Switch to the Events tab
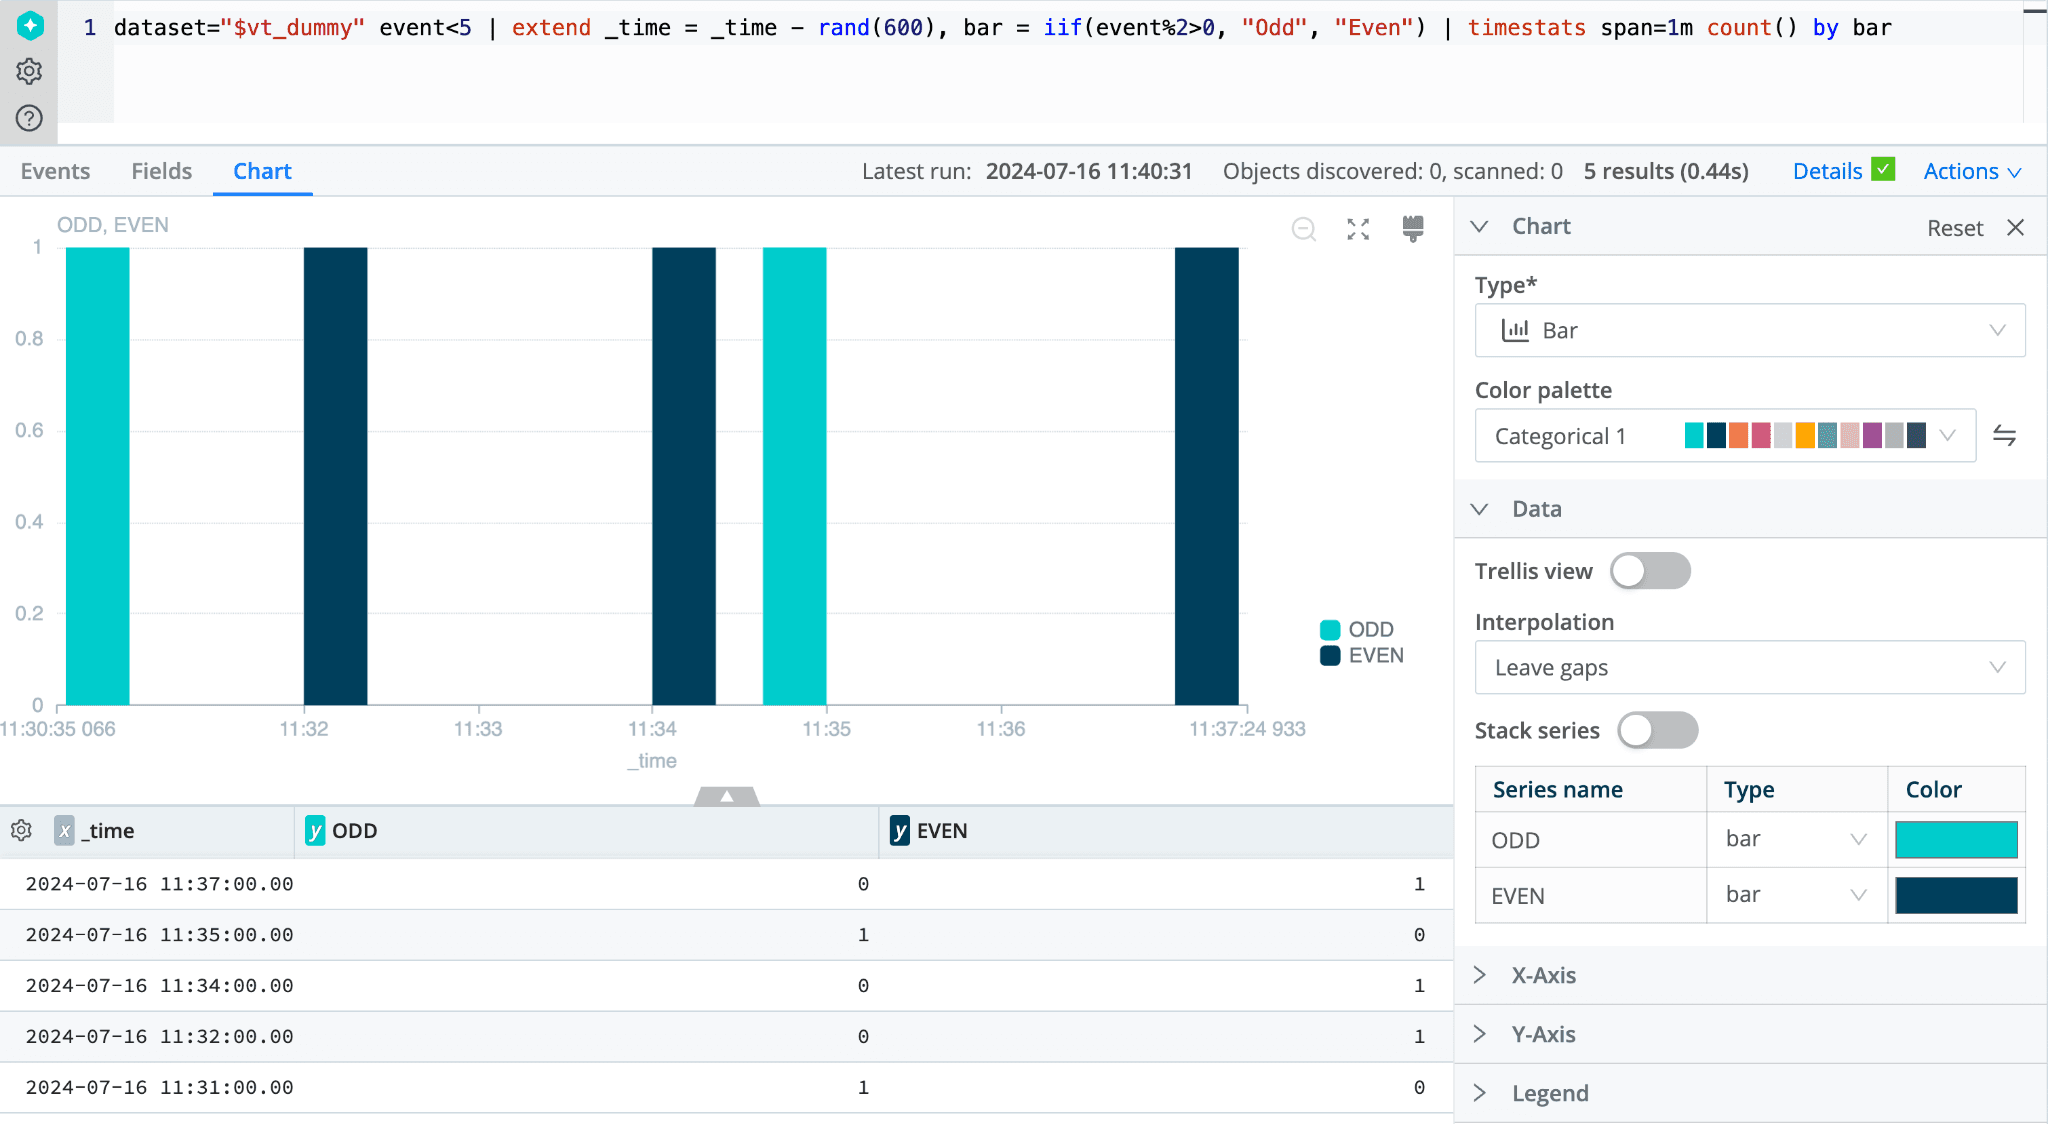Viewport: 2048px width, 1124px height. (x=55, y=171)
